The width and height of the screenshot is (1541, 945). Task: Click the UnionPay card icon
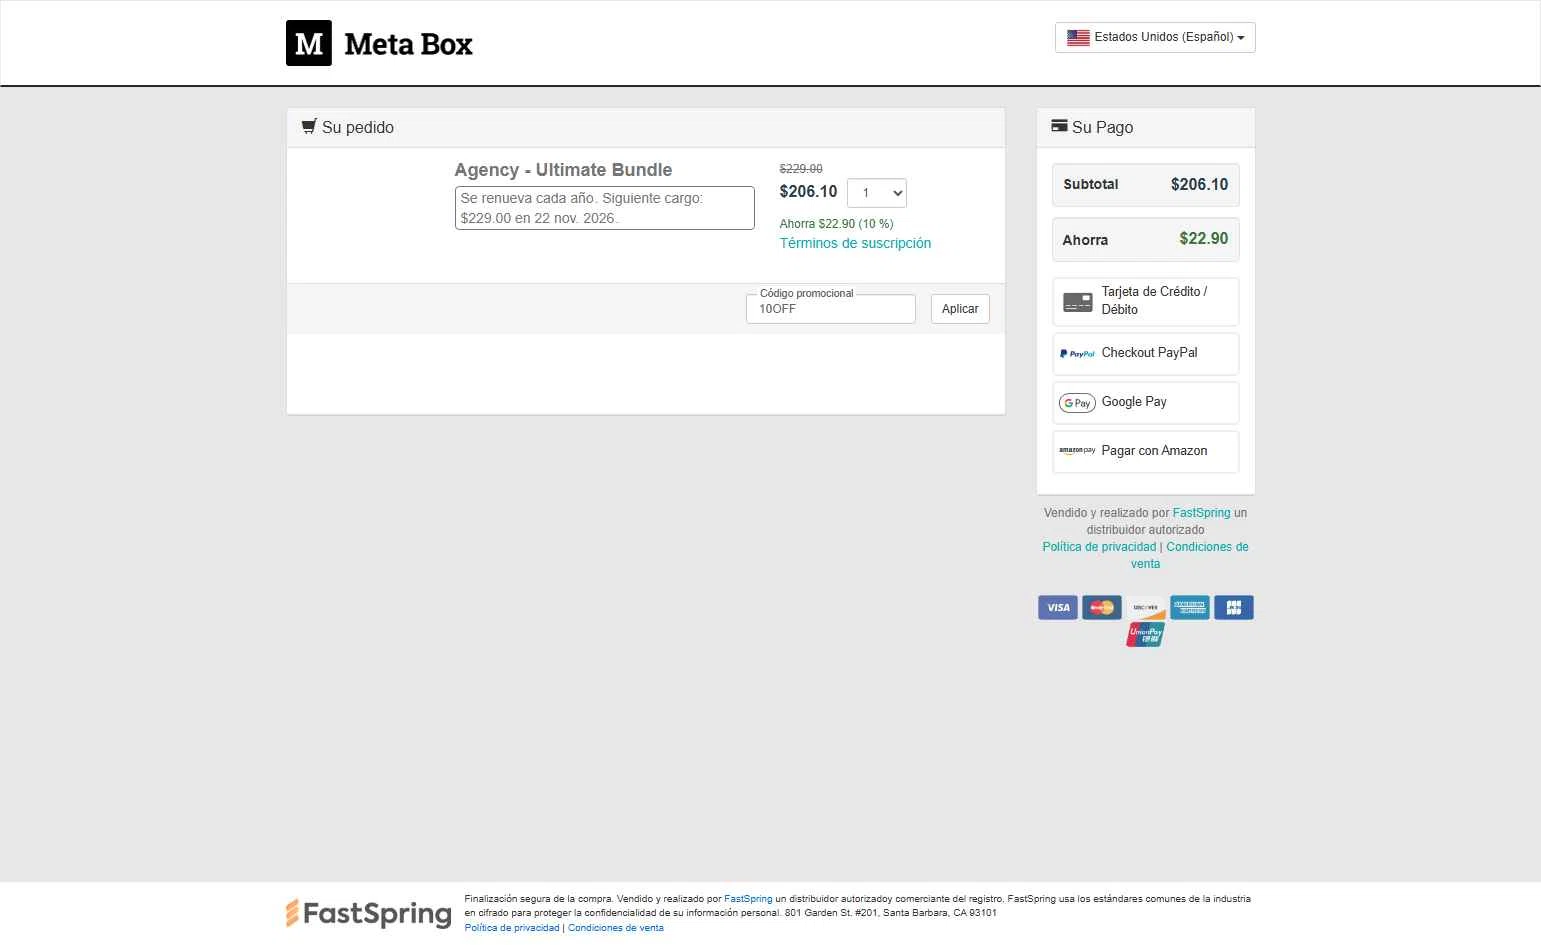point(1146,634)
